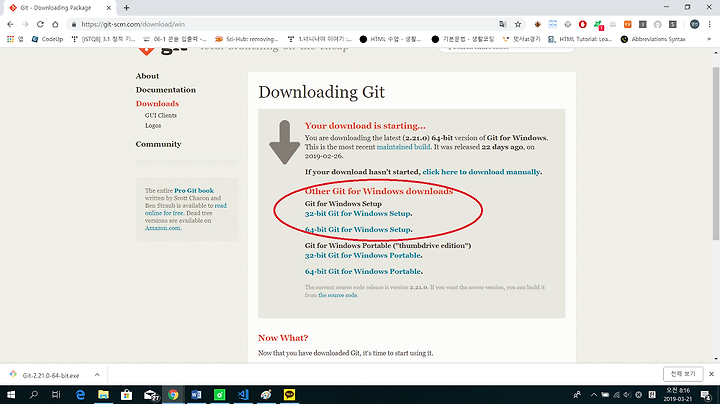Viewport: 720px width, 404px height.
Task: Show hidden system tray icons
Action: pyautogui.click(x=594, y=395)
